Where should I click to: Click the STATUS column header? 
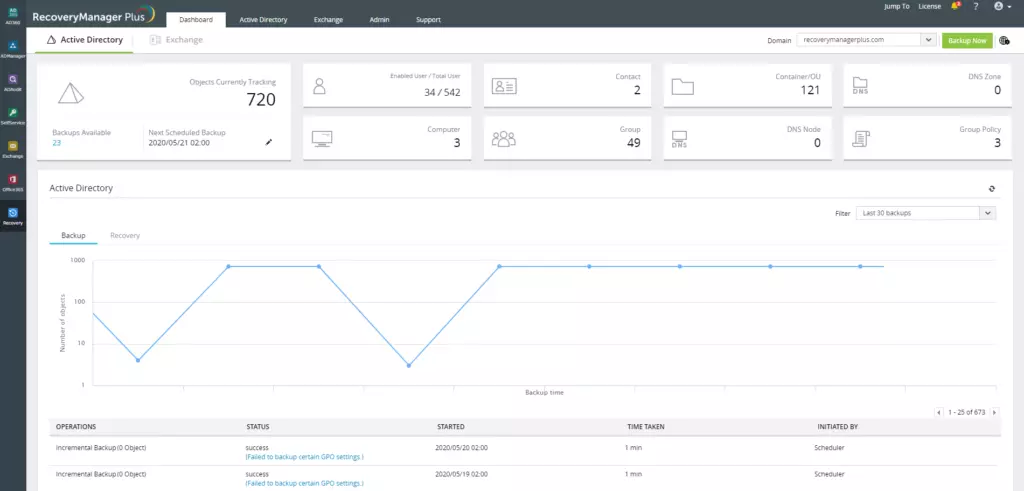257,426
